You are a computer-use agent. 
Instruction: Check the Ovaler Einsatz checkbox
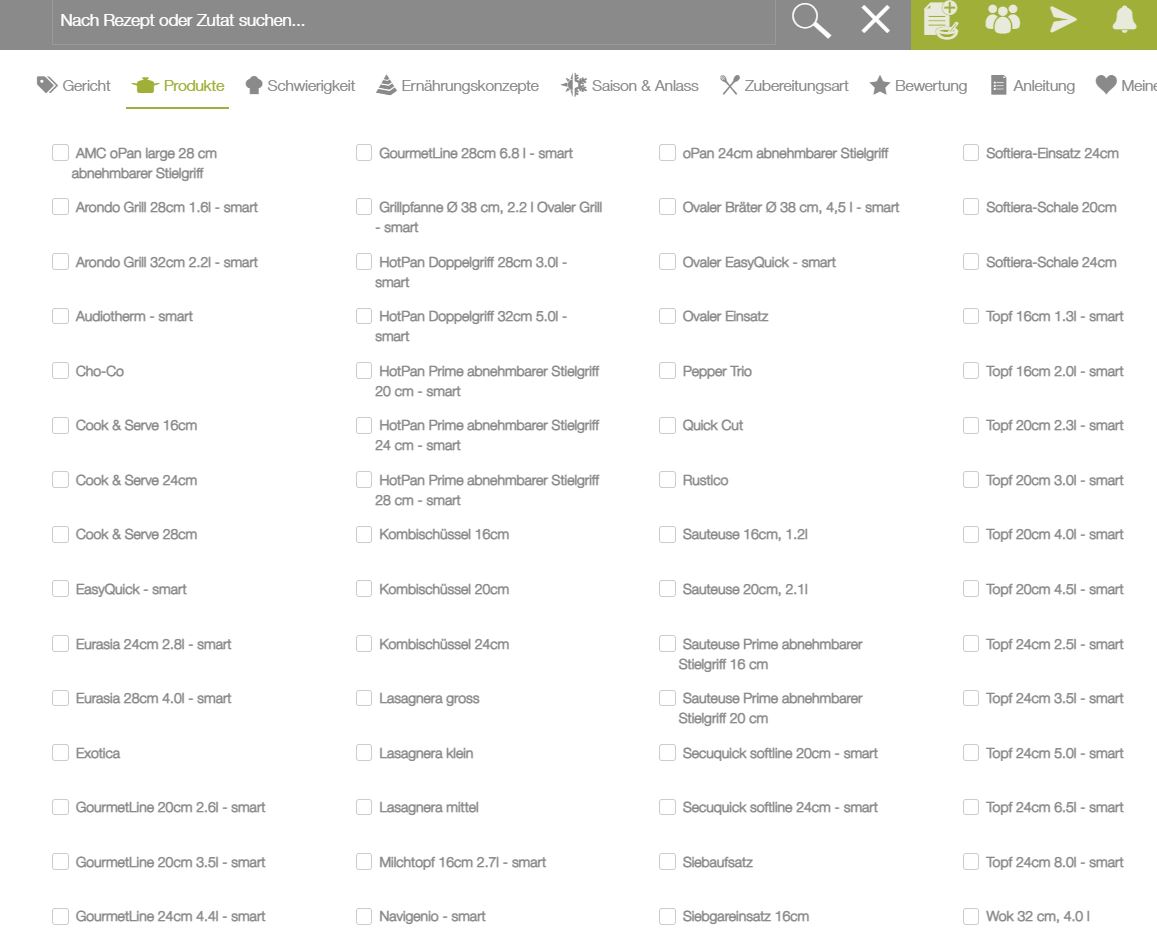667,316
